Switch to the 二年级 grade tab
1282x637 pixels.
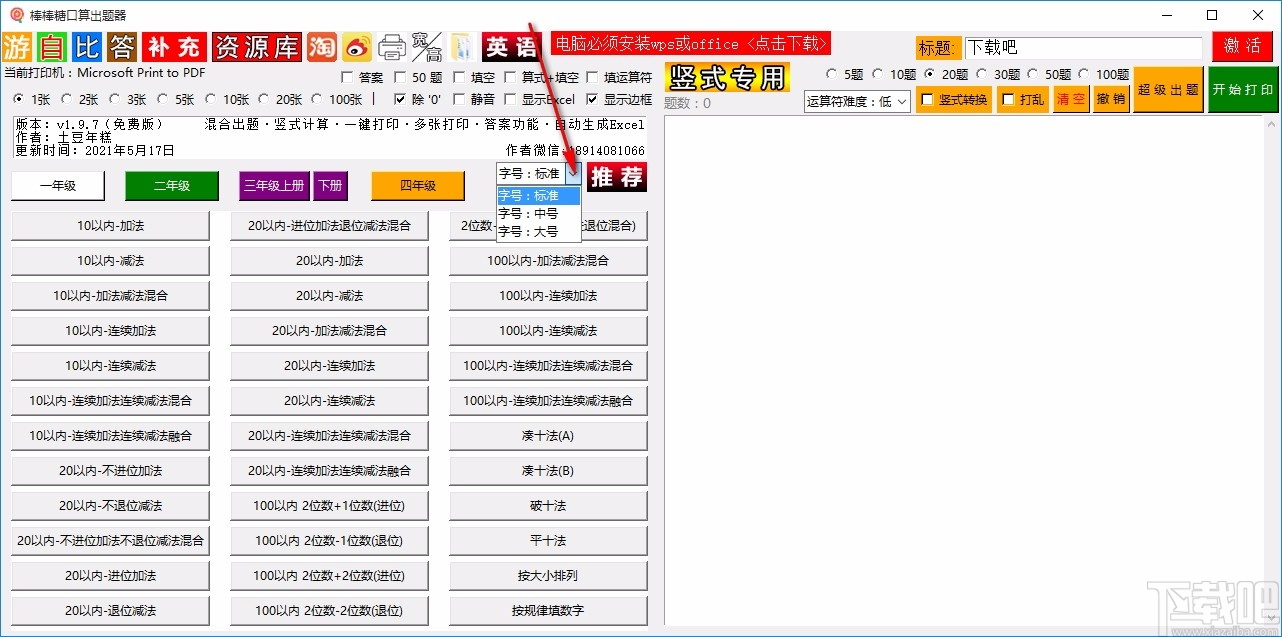(x=171, y=186)
